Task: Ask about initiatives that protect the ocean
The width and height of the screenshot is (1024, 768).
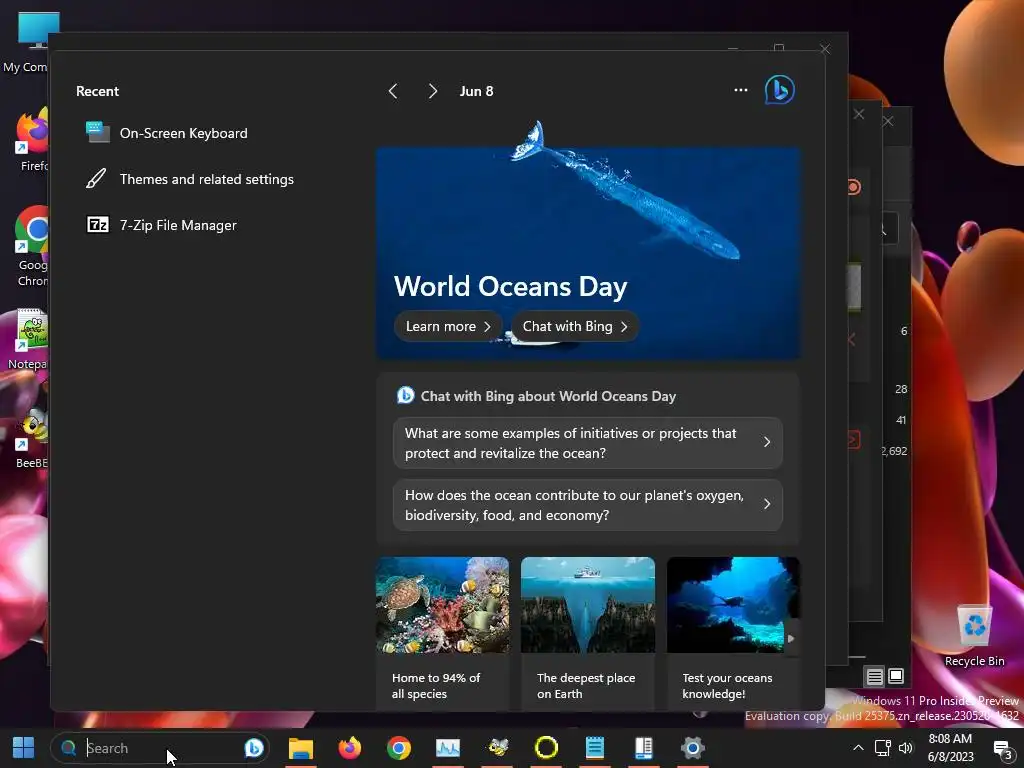Action: 588,443
